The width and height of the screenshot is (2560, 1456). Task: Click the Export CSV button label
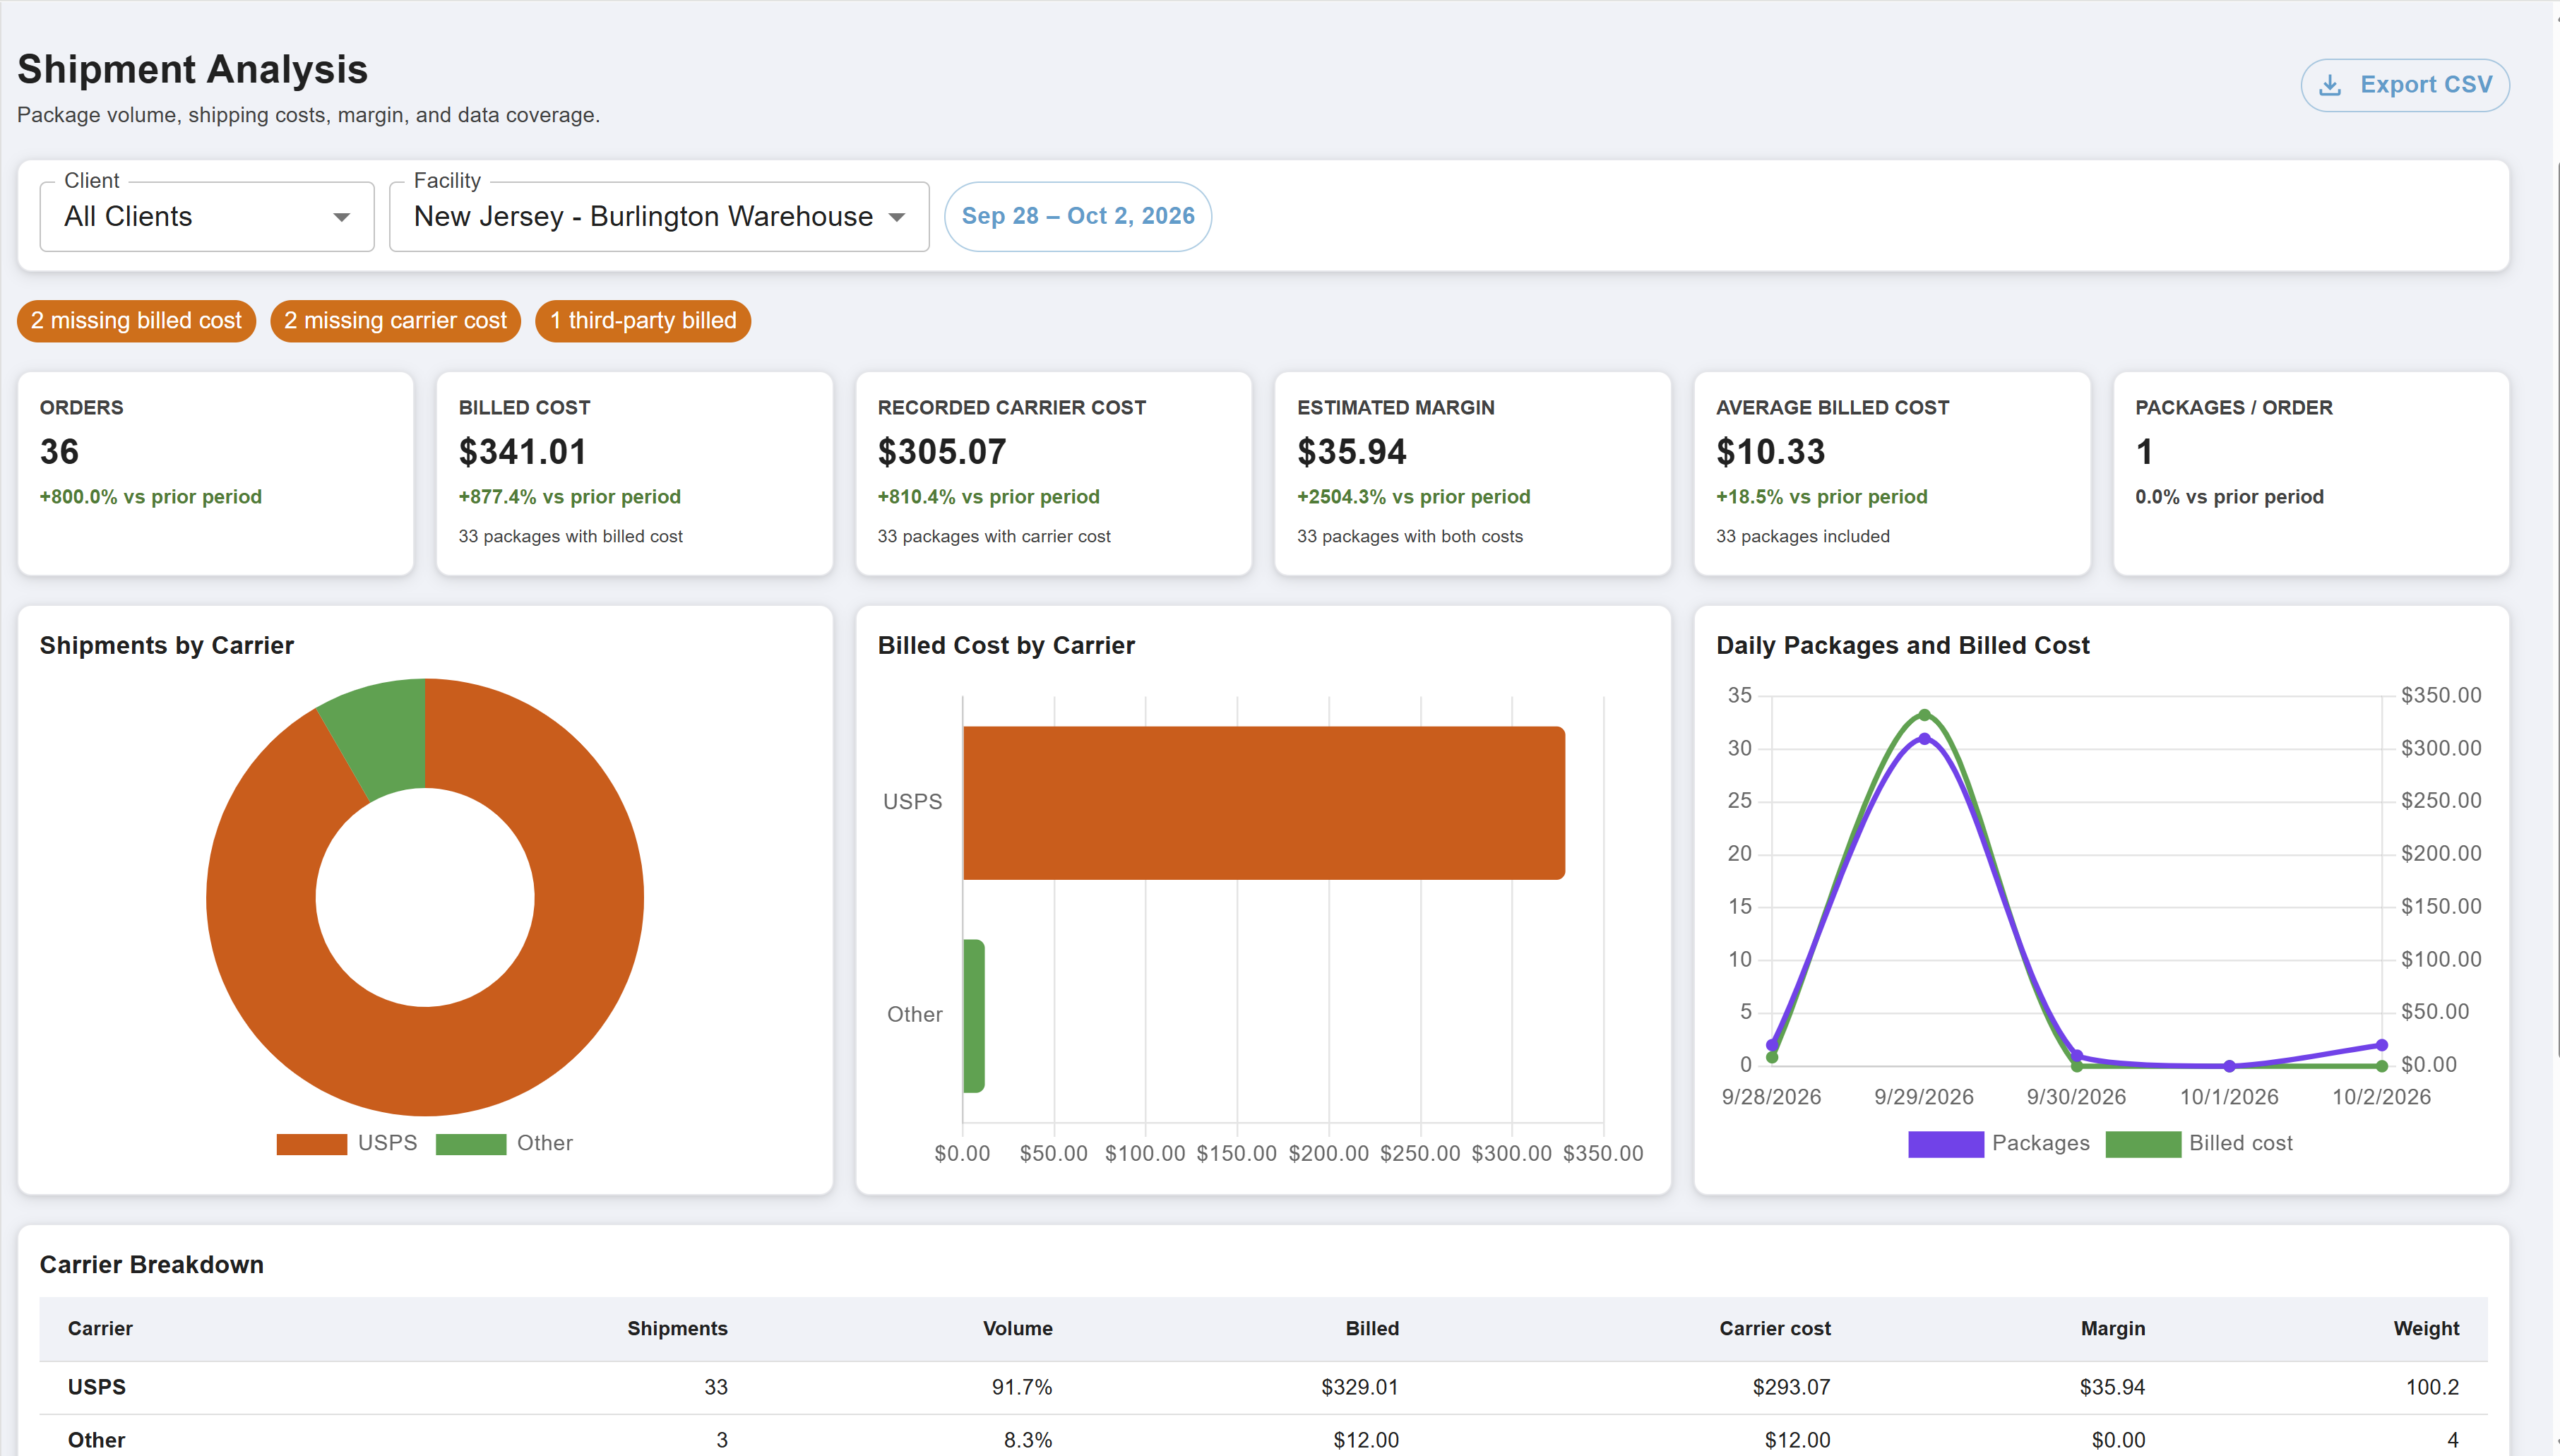(2426, 85)
